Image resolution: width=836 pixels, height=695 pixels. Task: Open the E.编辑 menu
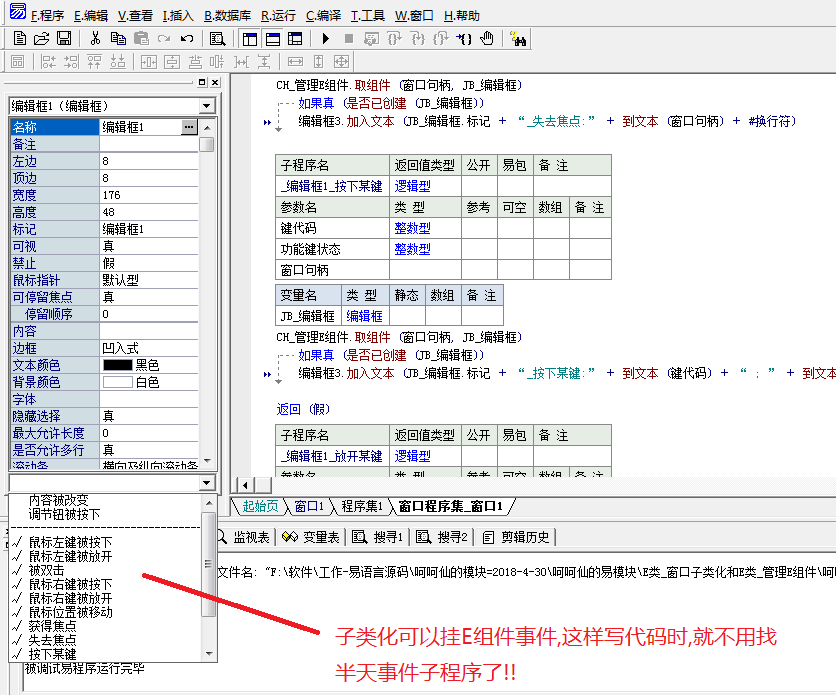tap(91, 16)
